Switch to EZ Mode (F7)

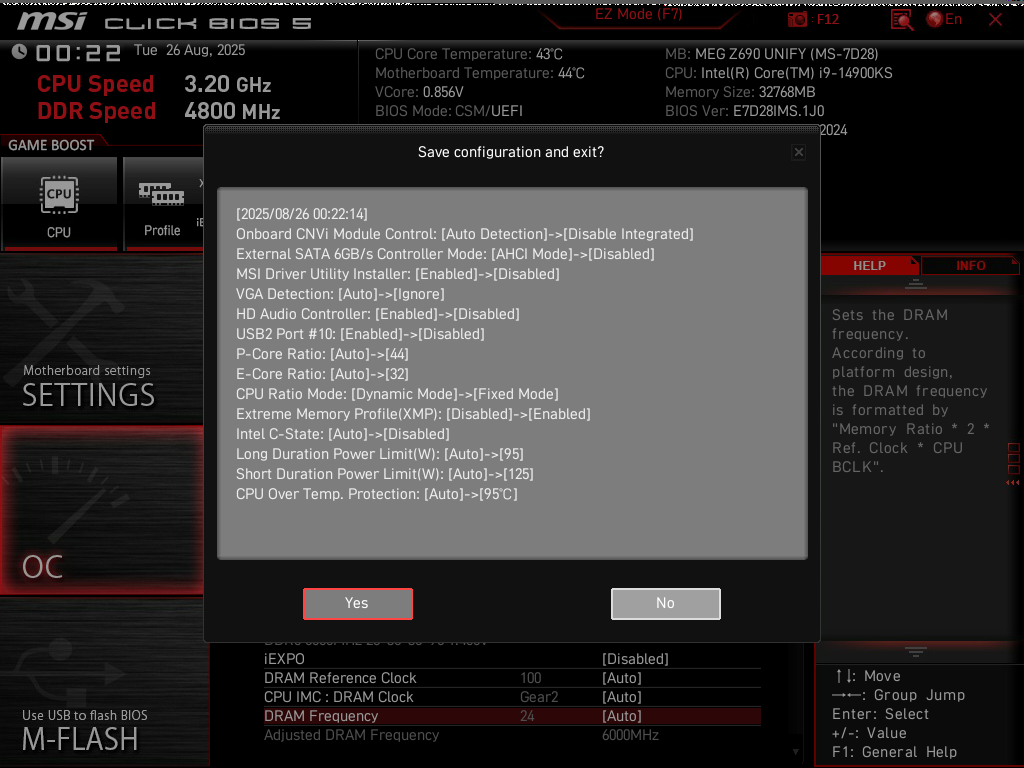tap(638, 15)
